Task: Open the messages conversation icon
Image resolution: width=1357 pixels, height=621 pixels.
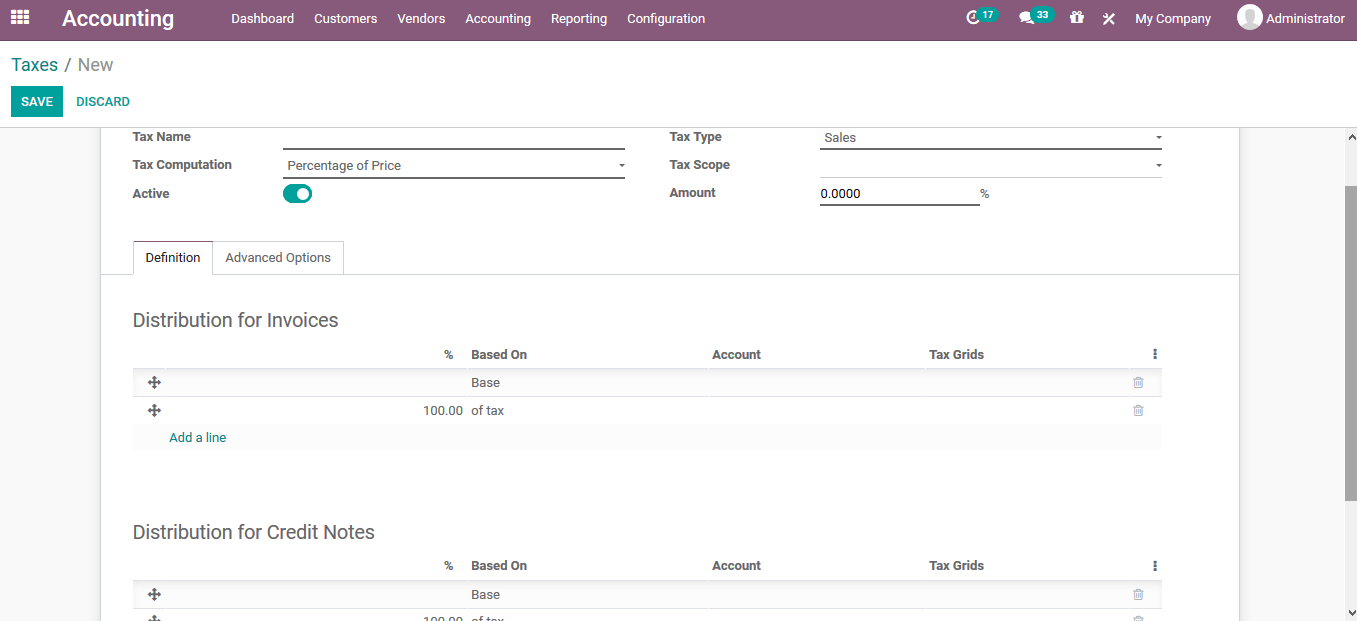Action: pos(1029,17)
